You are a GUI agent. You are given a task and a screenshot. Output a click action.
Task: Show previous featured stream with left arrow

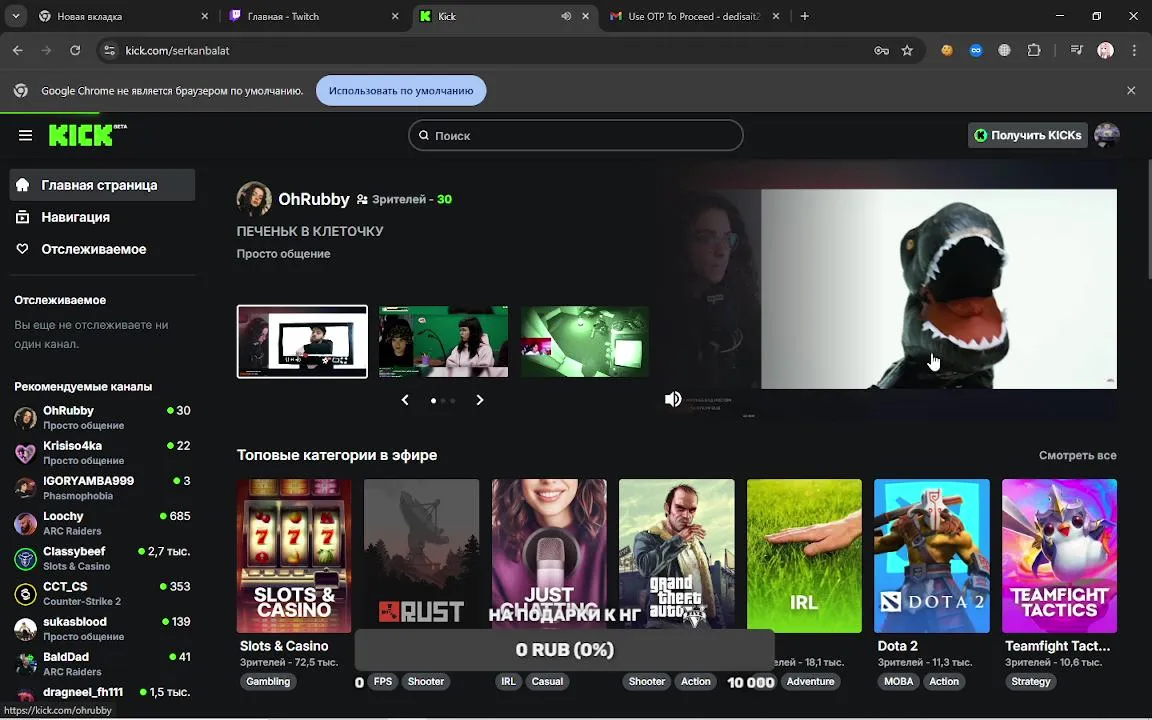[x=405, y=400]
